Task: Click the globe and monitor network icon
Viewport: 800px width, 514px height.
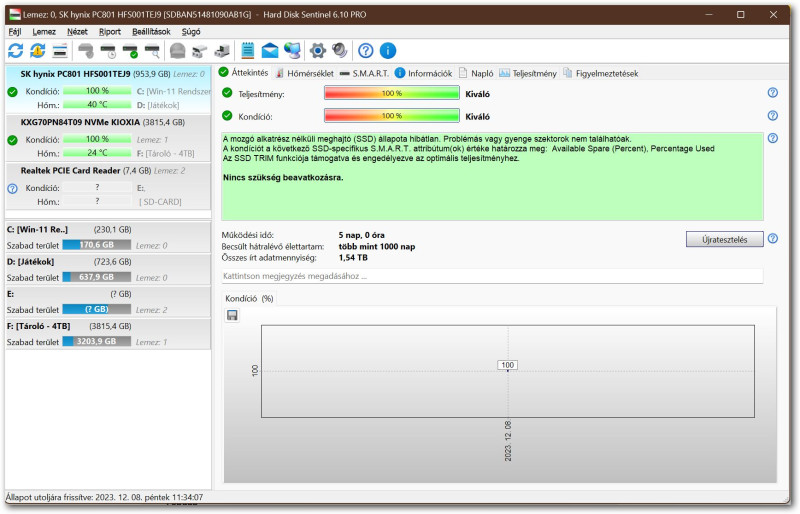Action: point(292,51)
